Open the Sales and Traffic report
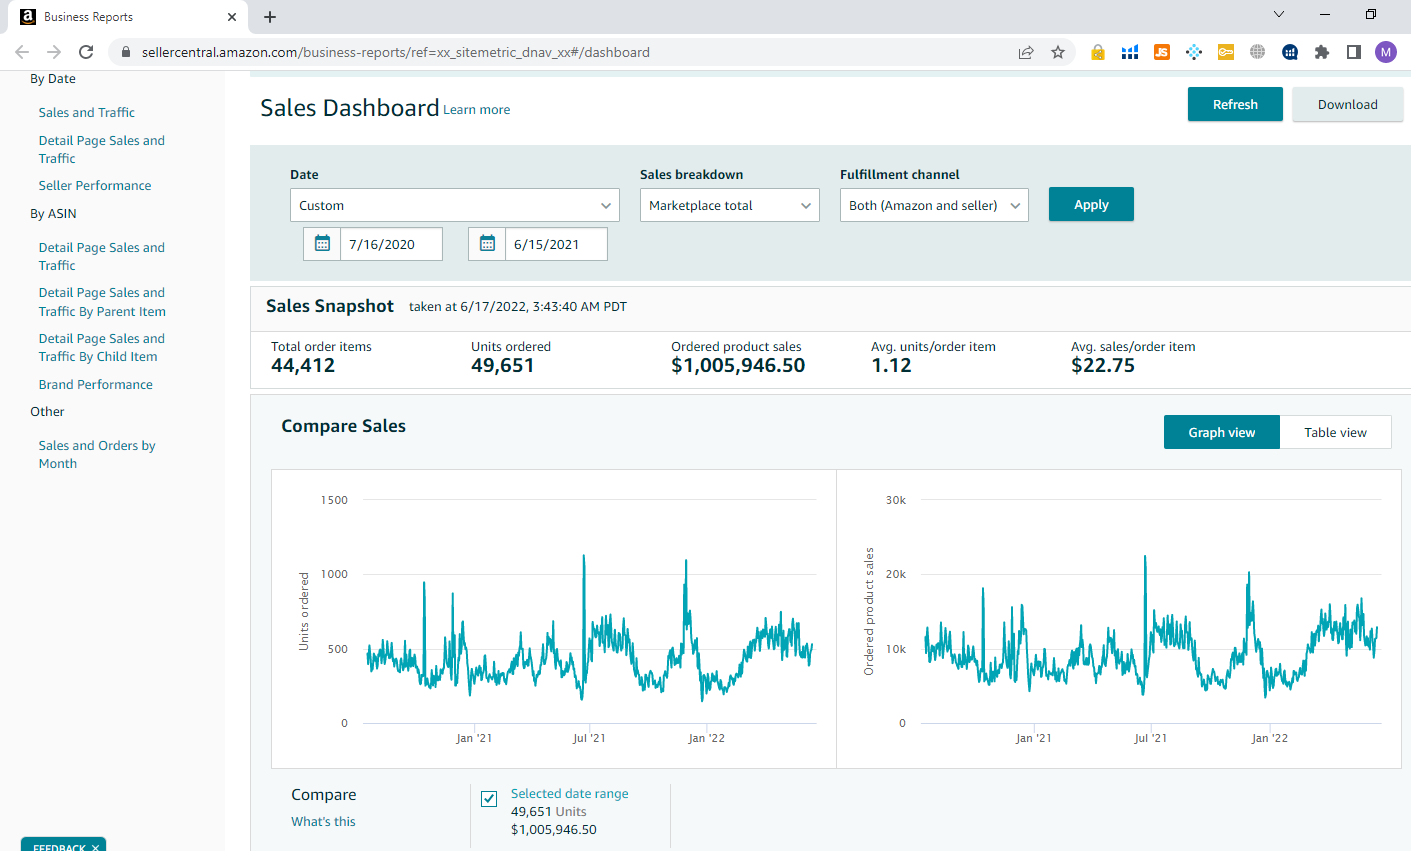This screenshot has width=1411, height=851. coord(87,112)
